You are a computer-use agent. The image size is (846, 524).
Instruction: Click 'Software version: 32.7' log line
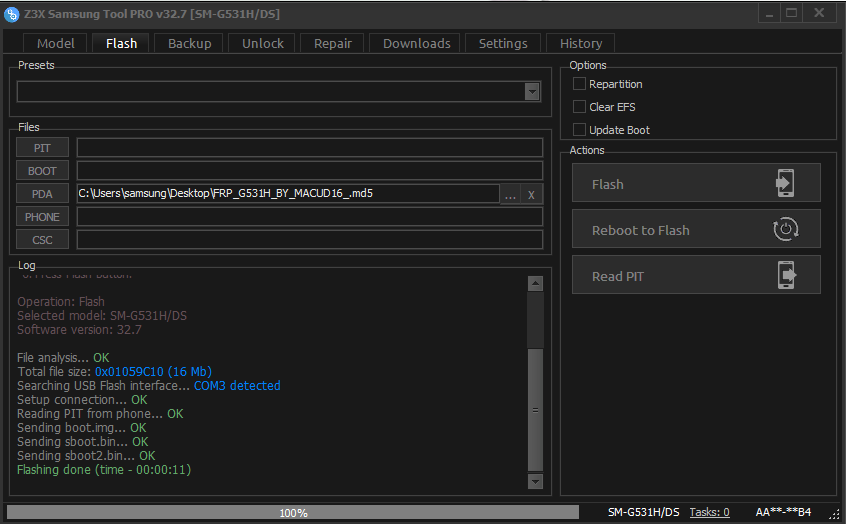(79, 330)
